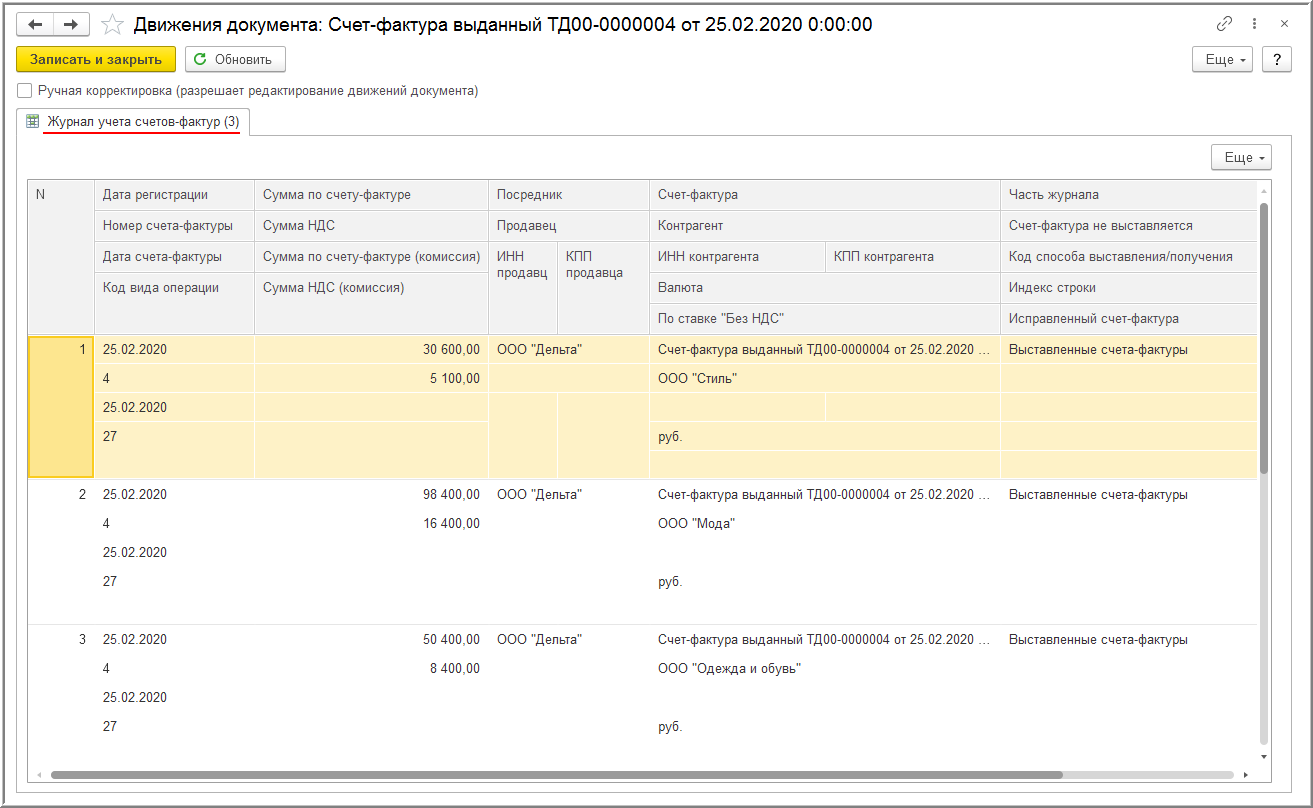This screenshot has height=808, width=1313.
Task: Refresh data with 'Обновить' button
Action: pos(235,60)
